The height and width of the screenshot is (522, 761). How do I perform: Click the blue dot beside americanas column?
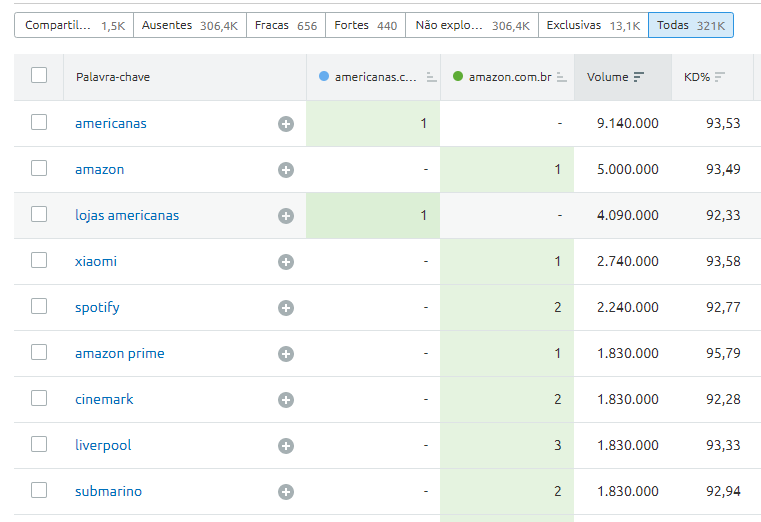[x=323, y=77]
